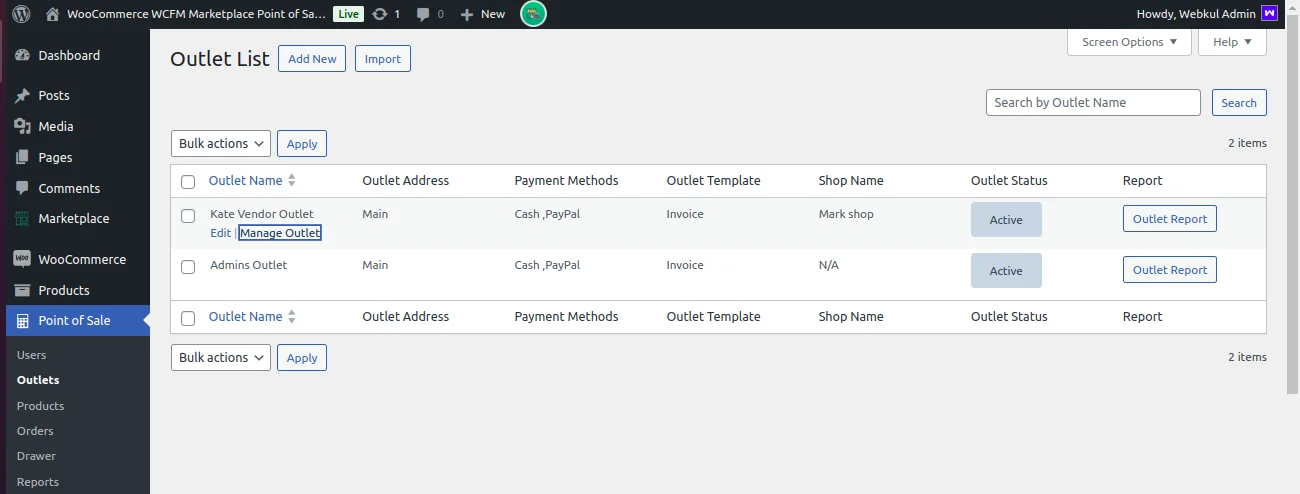
Task: Click the Posts pin icon in sidebar
Action: (23, 96)
